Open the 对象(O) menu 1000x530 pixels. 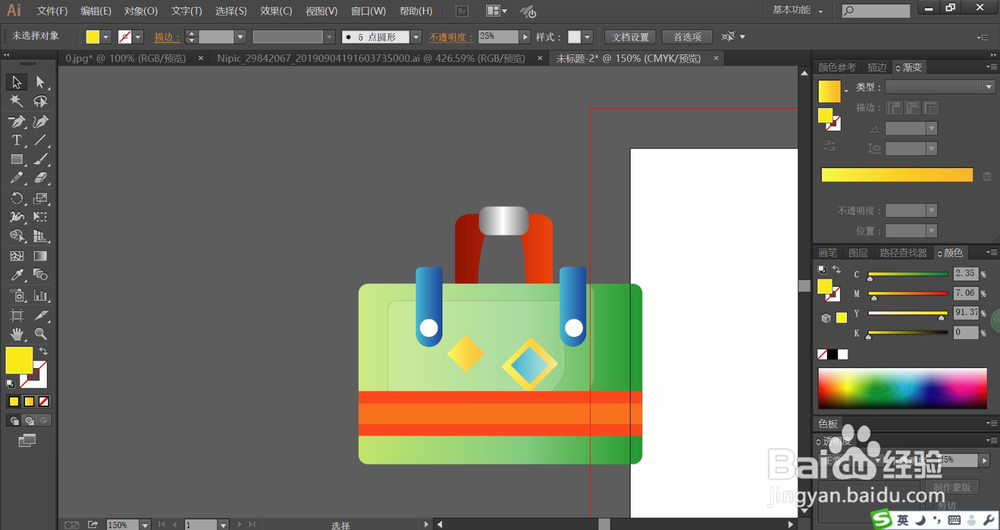point(141,11)
